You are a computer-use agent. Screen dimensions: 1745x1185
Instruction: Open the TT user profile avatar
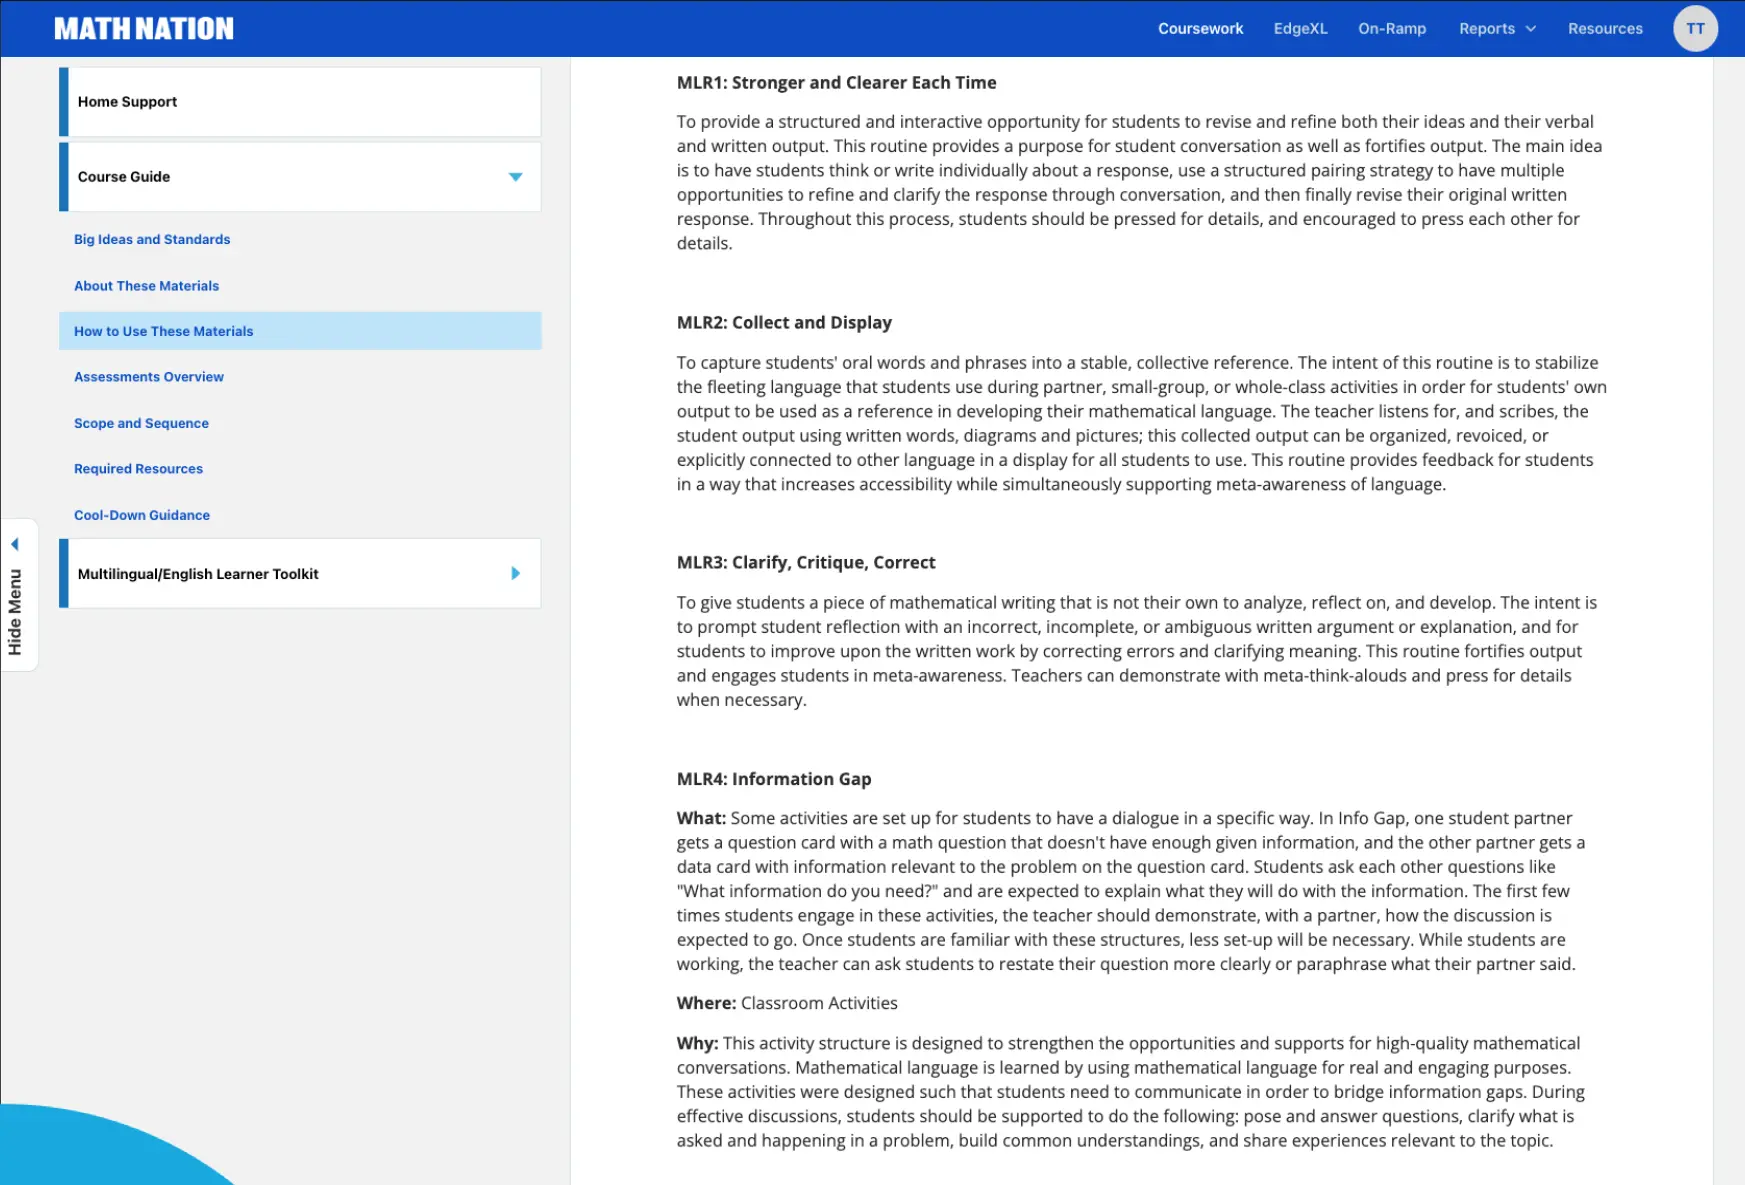(x=1695, y=29)
